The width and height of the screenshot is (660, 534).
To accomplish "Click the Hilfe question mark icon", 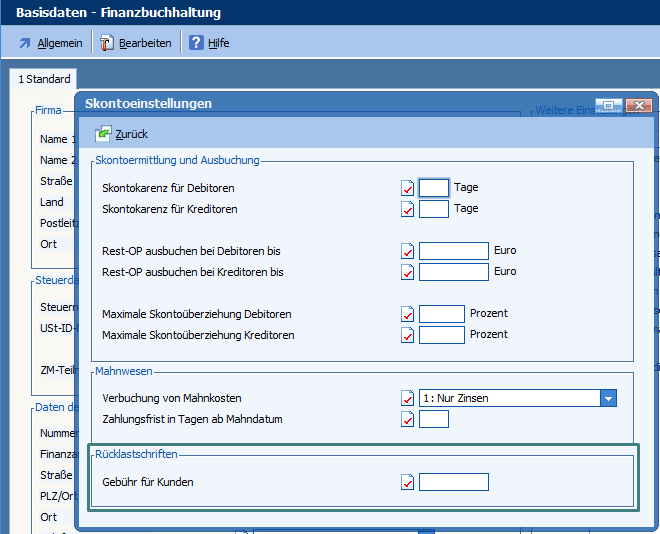I will pos(196,43).
